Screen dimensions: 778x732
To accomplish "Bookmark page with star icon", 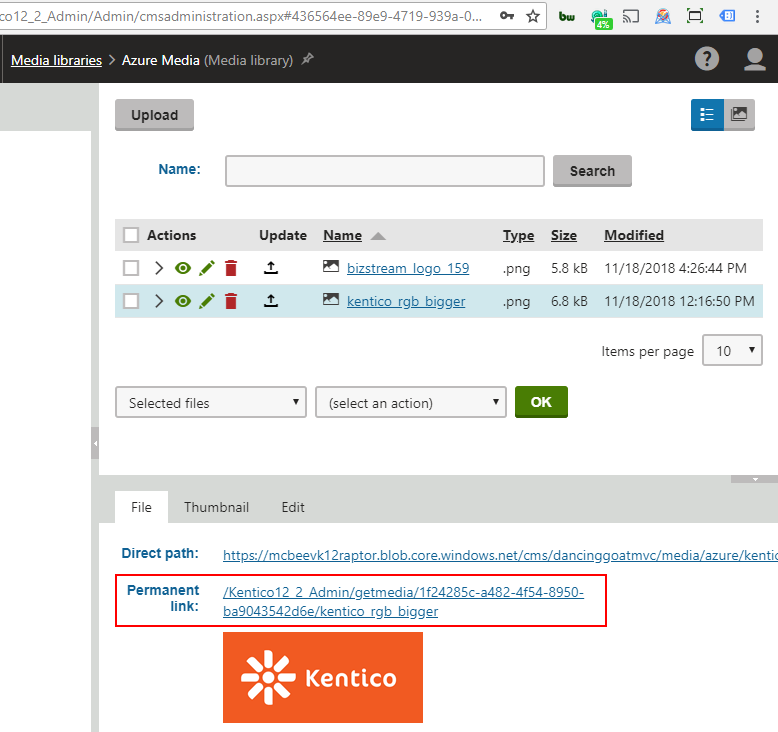I will pyautogui.click(x=533, y=16).
